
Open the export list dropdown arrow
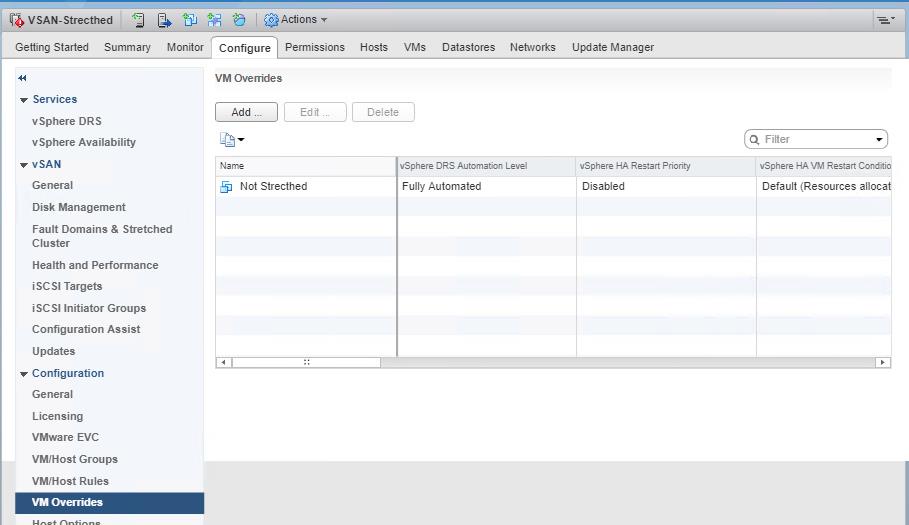click(x=241, y=140)
